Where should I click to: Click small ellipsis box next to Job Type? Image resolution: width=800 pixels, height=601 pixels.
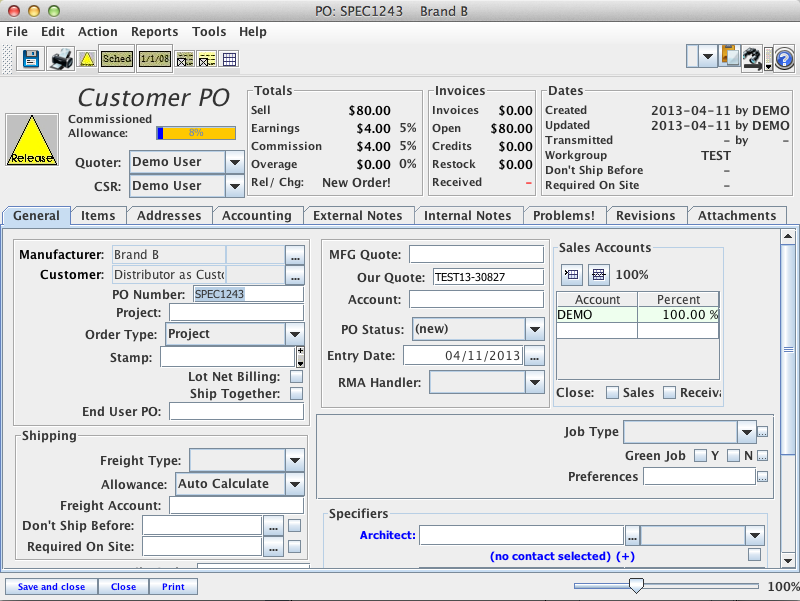762,433
